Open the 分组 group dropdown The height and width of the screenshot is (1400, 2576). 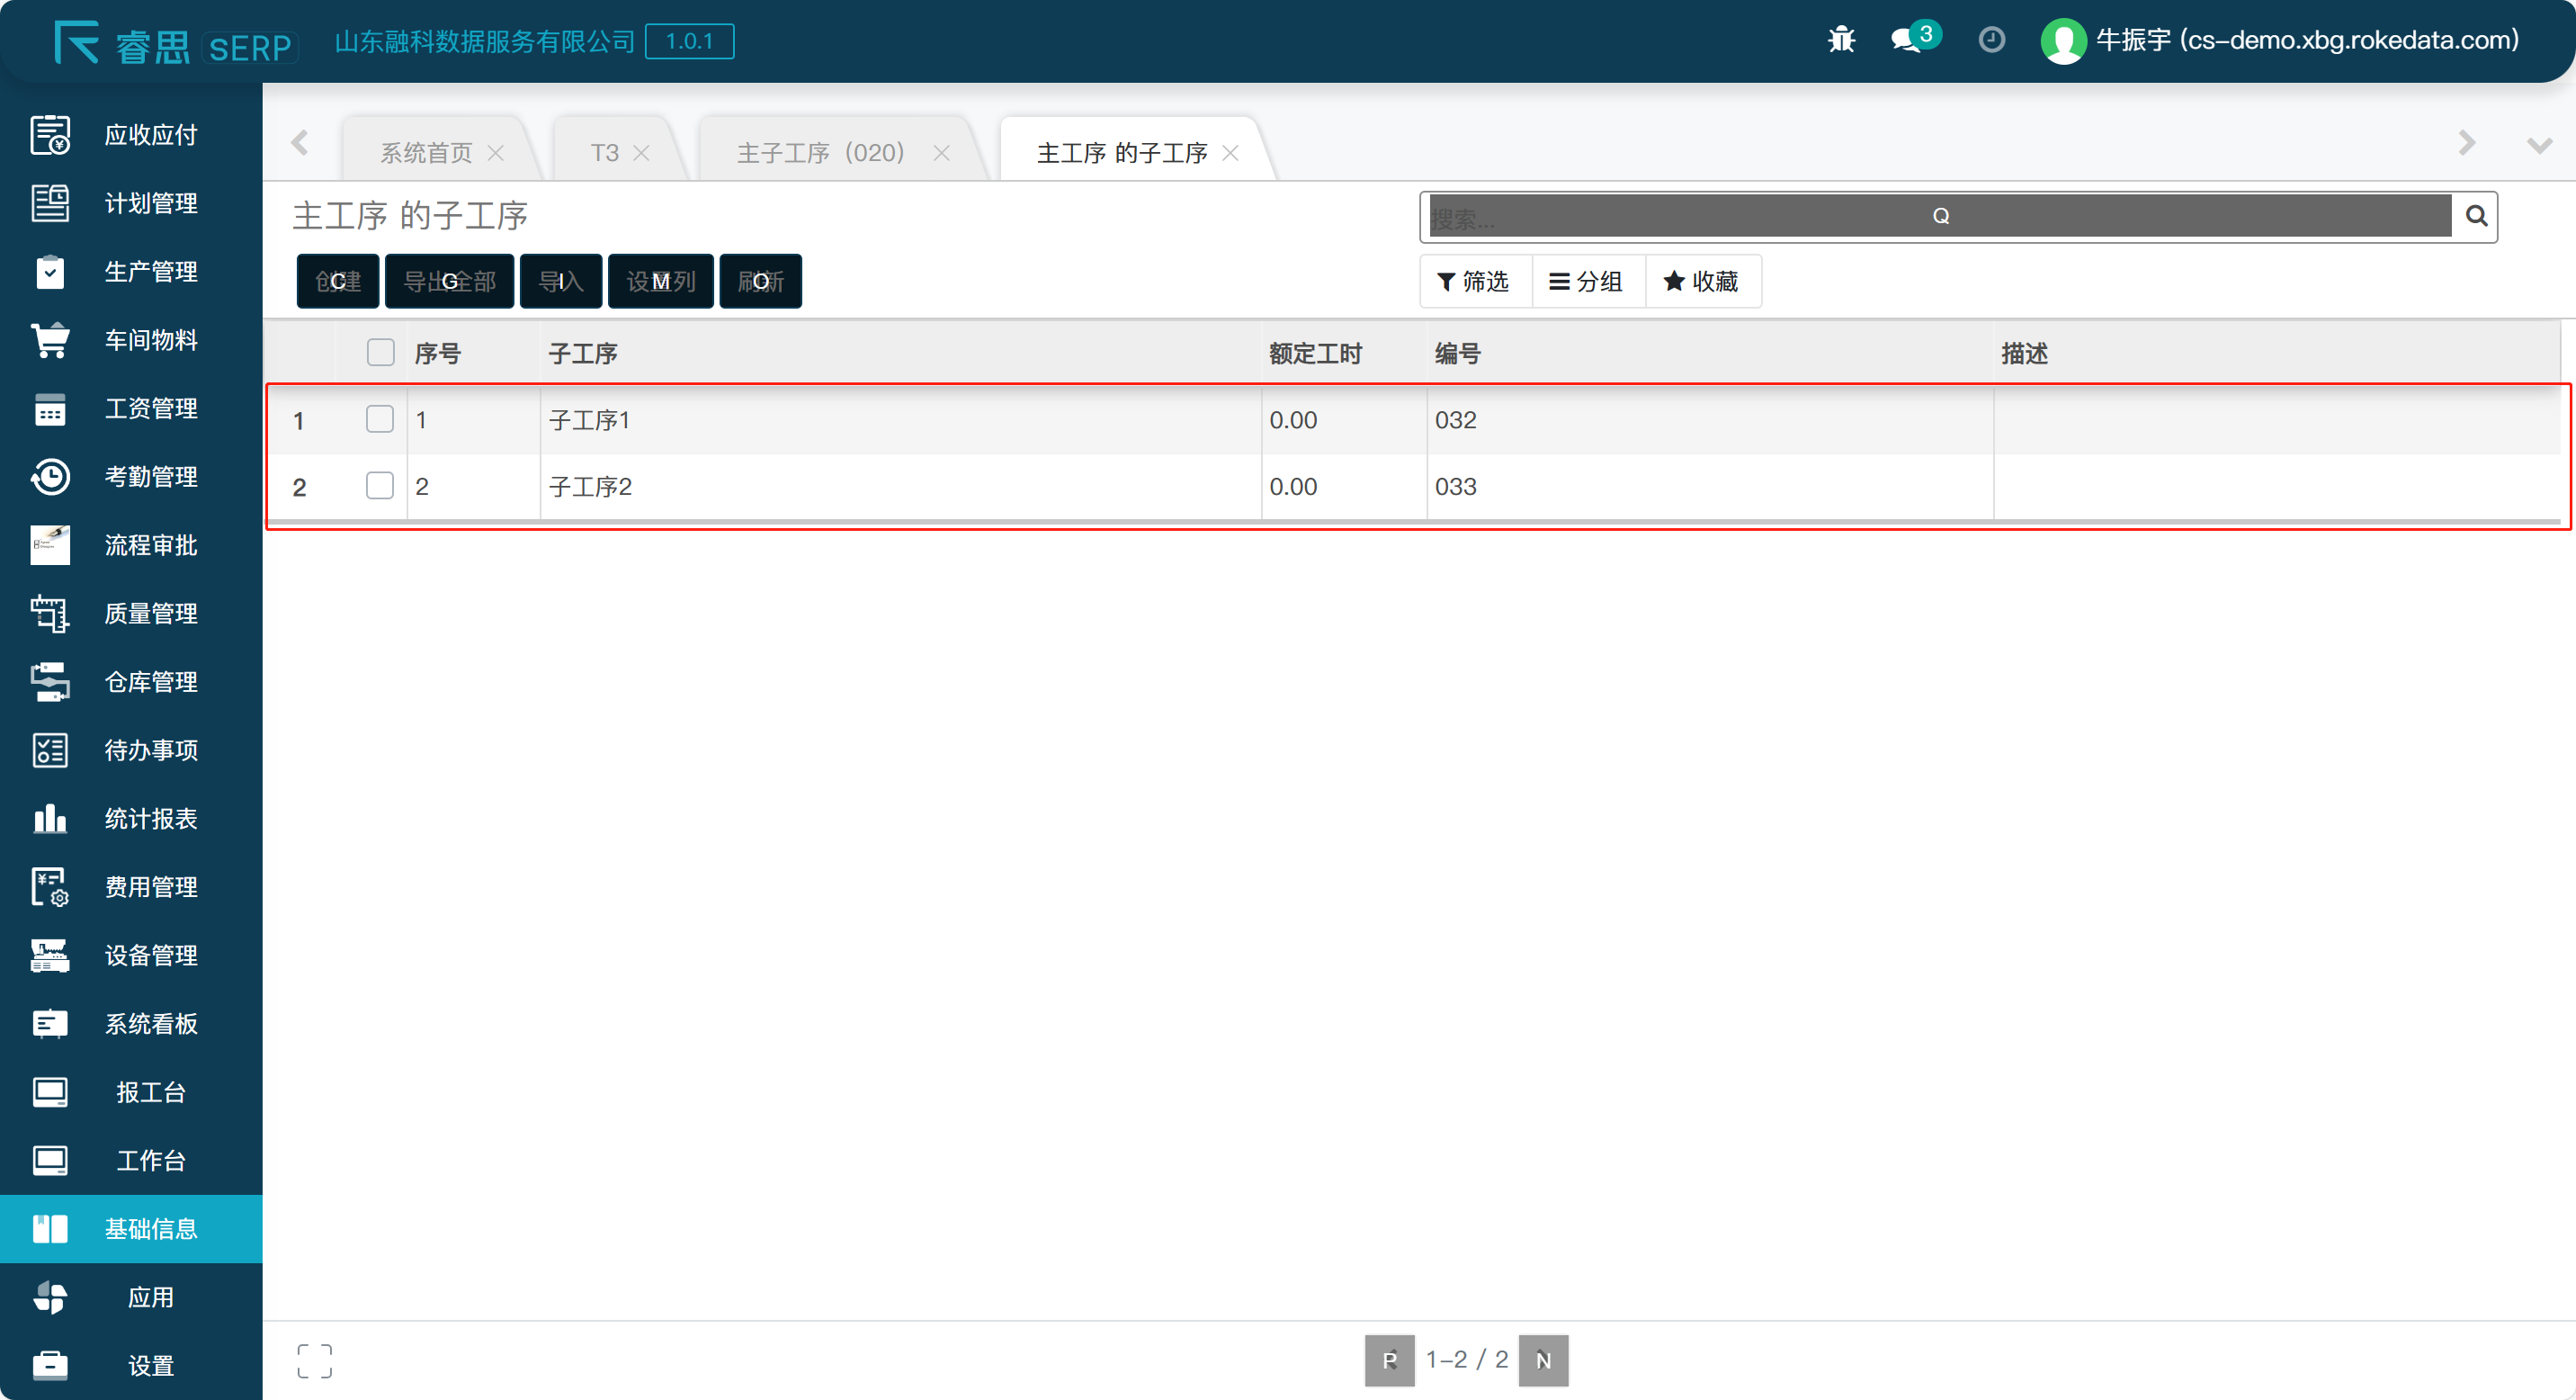pos(1587,282)
